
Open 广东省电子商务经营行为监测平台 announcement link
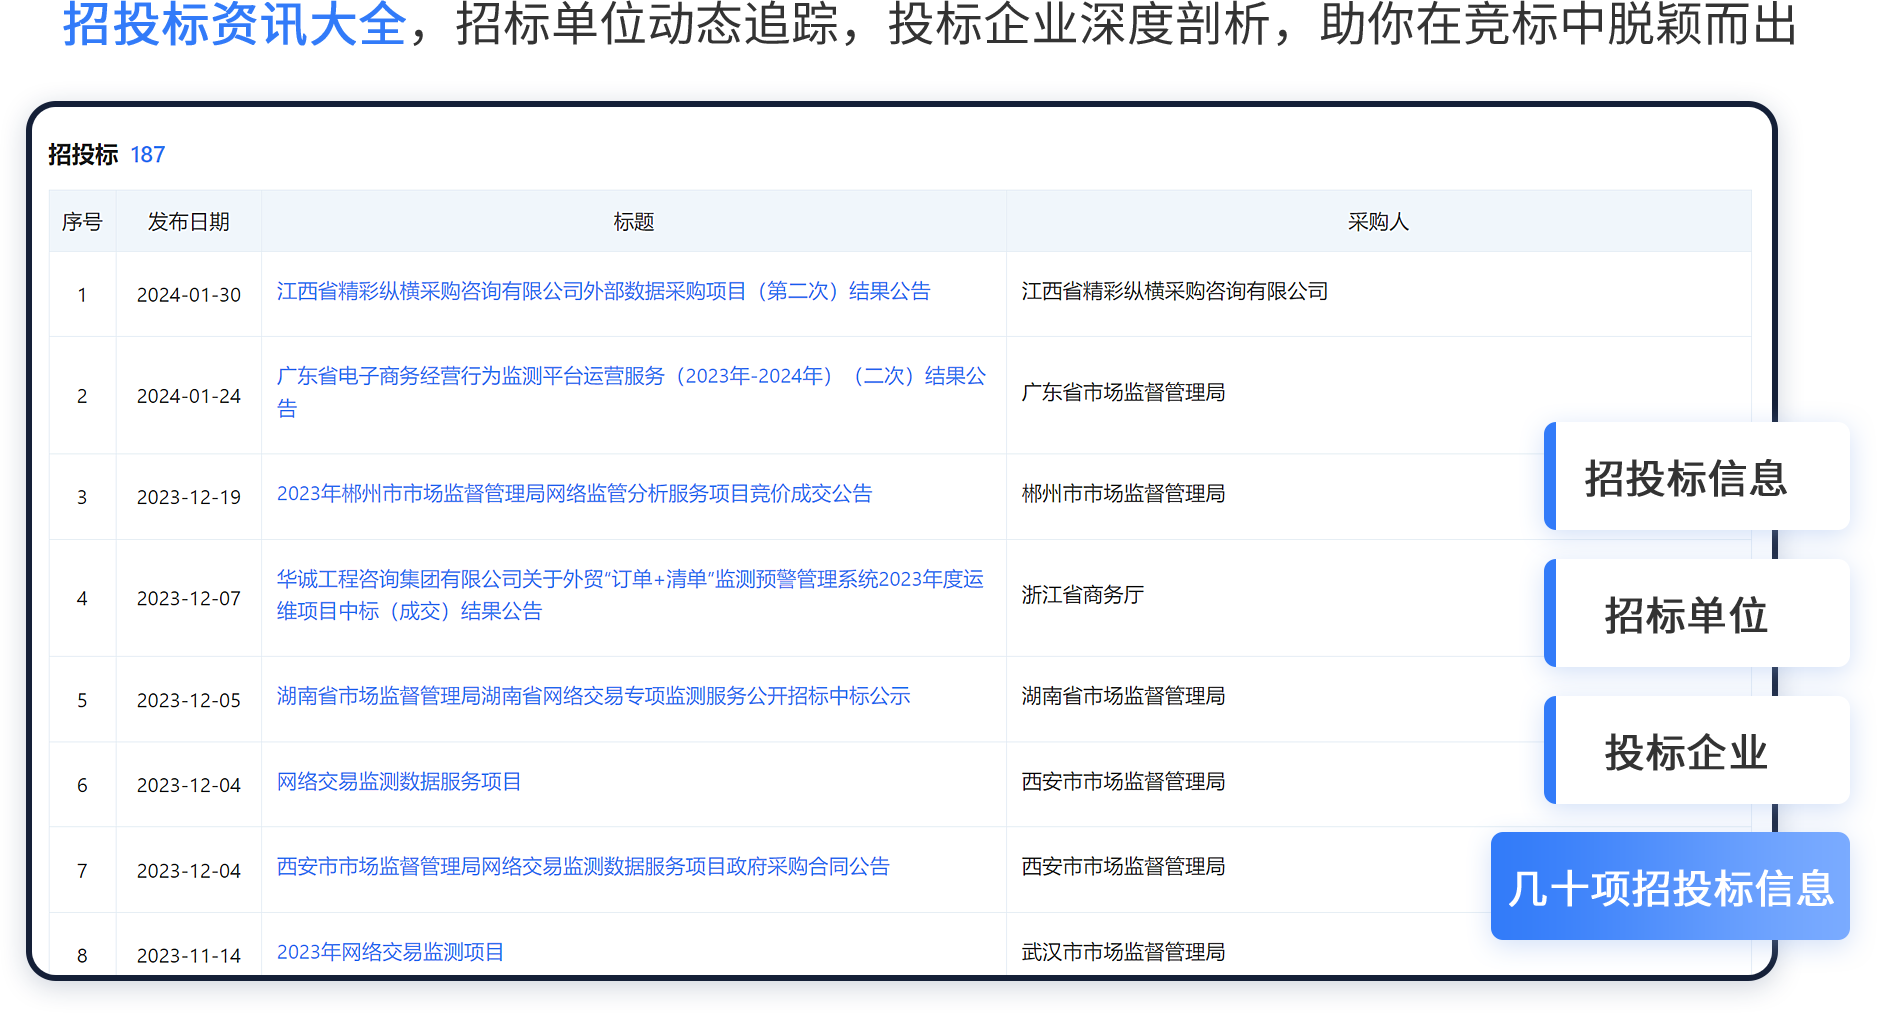630,376
